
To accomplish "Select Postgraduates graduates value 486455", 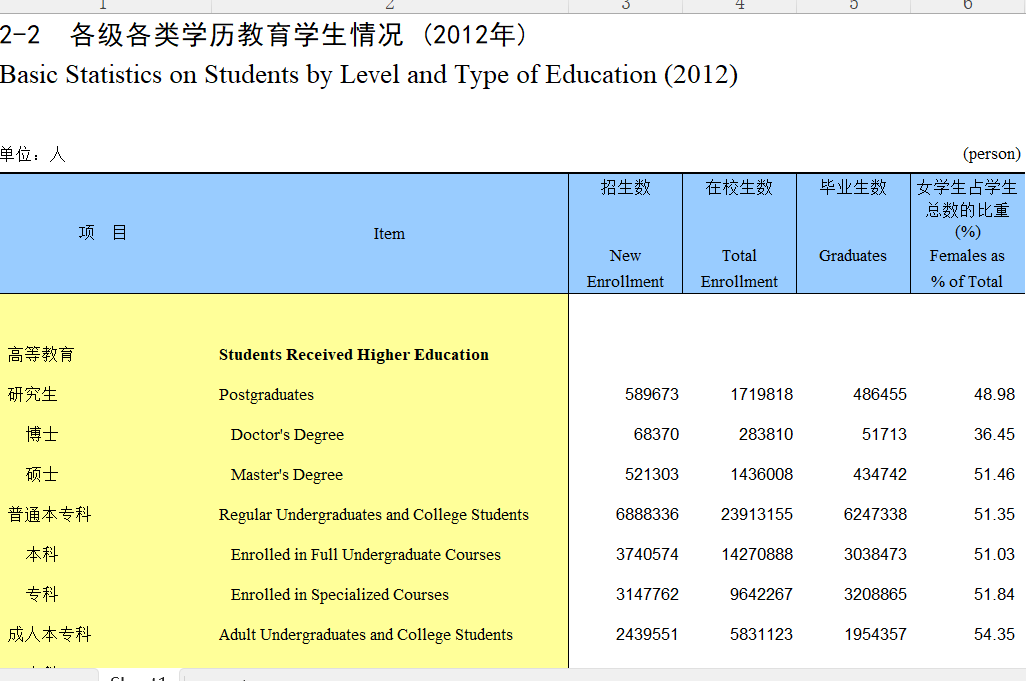I will point(880,394).
